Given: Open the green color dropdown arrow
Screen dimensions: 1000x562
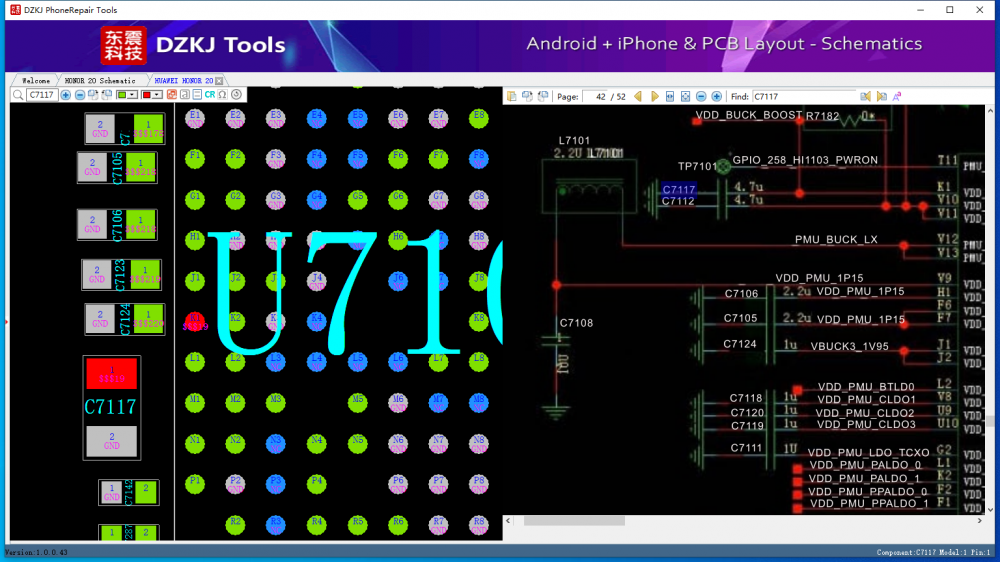Looking at the screenshot, I should click(132, 94).
